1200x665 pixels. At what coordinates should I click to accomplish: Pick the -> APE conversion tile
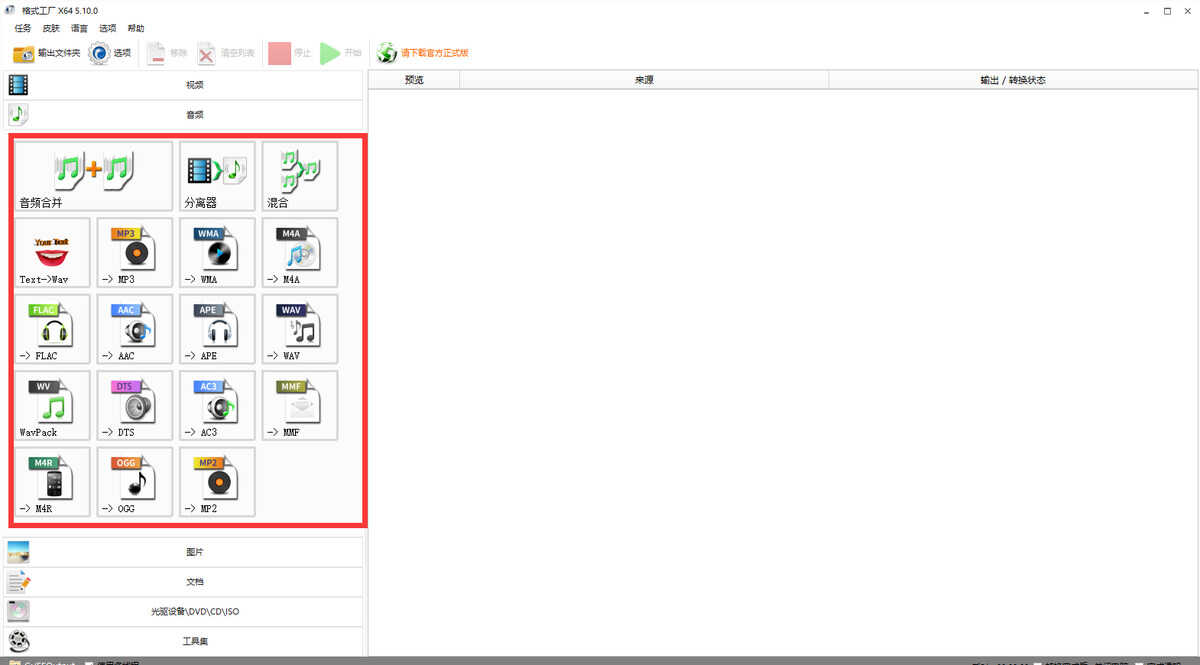coord(217,329)
